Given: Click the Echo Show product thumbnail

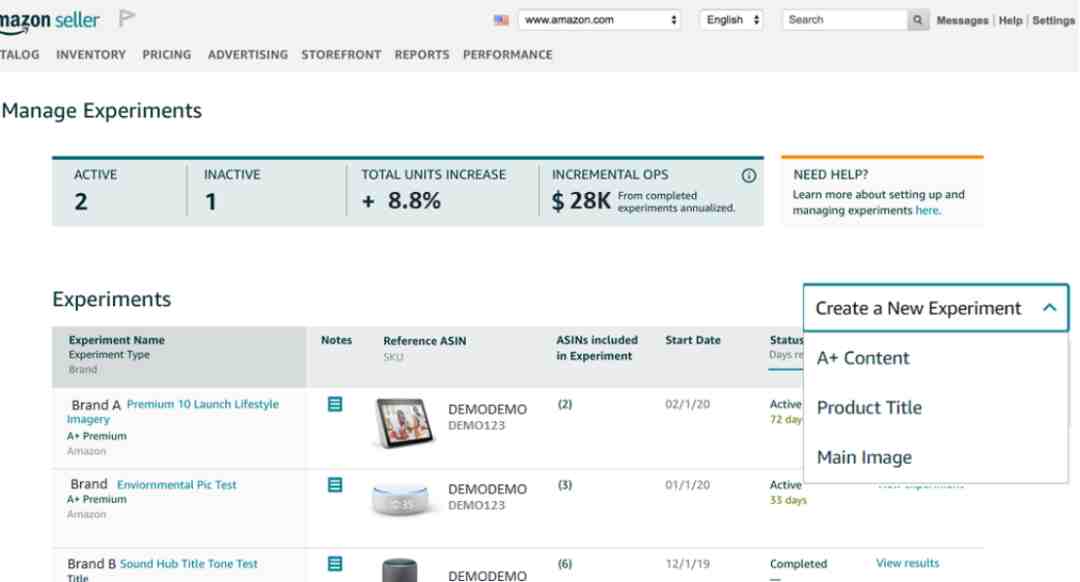Looking at the screenshot, I should click(404, 423).
